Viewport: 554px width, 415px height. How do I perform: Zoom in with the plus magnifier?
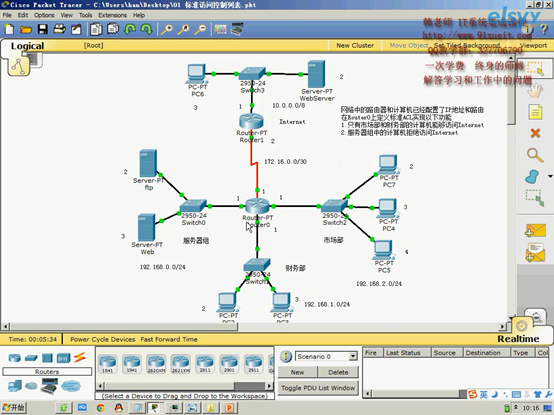tap(166, 29)
